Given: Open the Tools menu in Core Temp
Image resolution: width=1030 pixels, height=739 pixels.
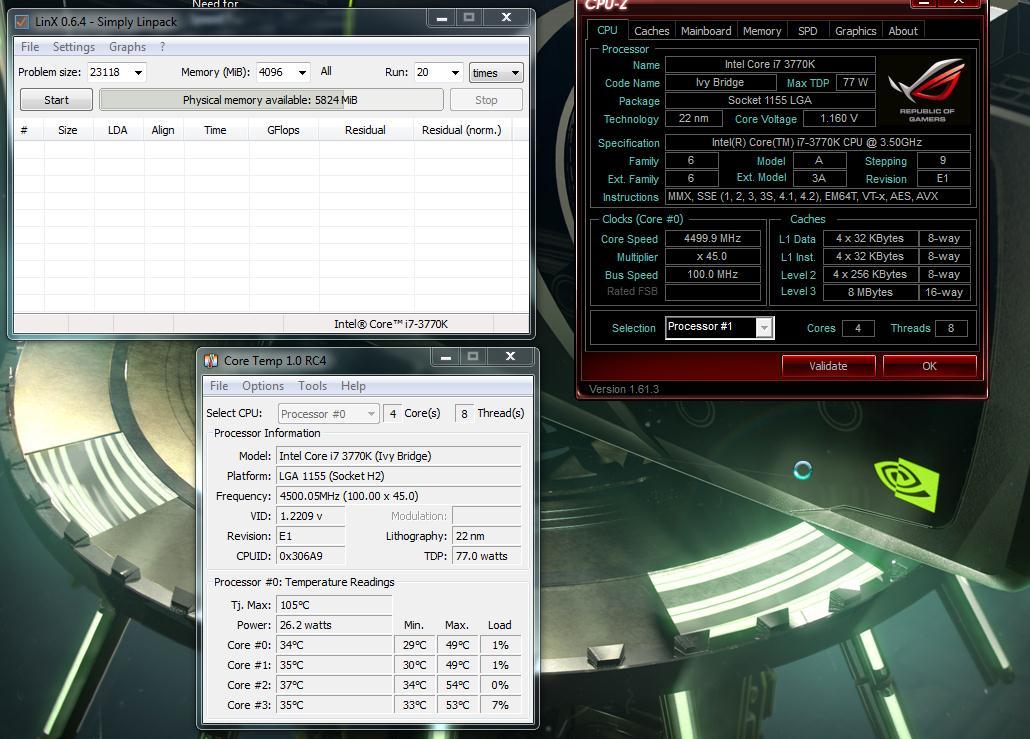Looking at the screenshot, I should coord(312,386).
